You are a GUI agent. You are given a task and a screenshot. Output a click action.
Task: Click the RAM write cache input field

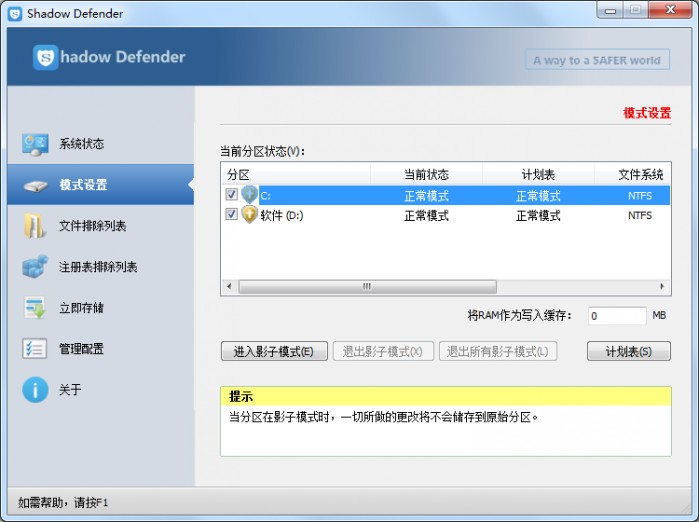(617, 316)
